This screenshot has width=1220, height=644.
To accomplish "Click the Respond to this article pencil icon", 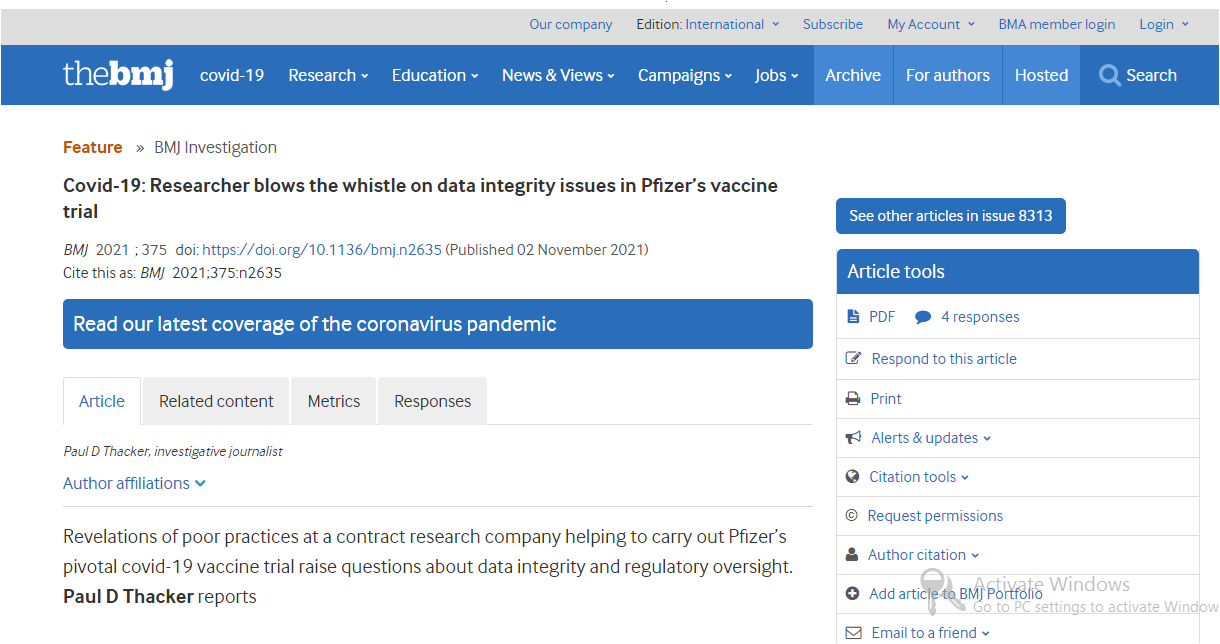I will 853,358.
